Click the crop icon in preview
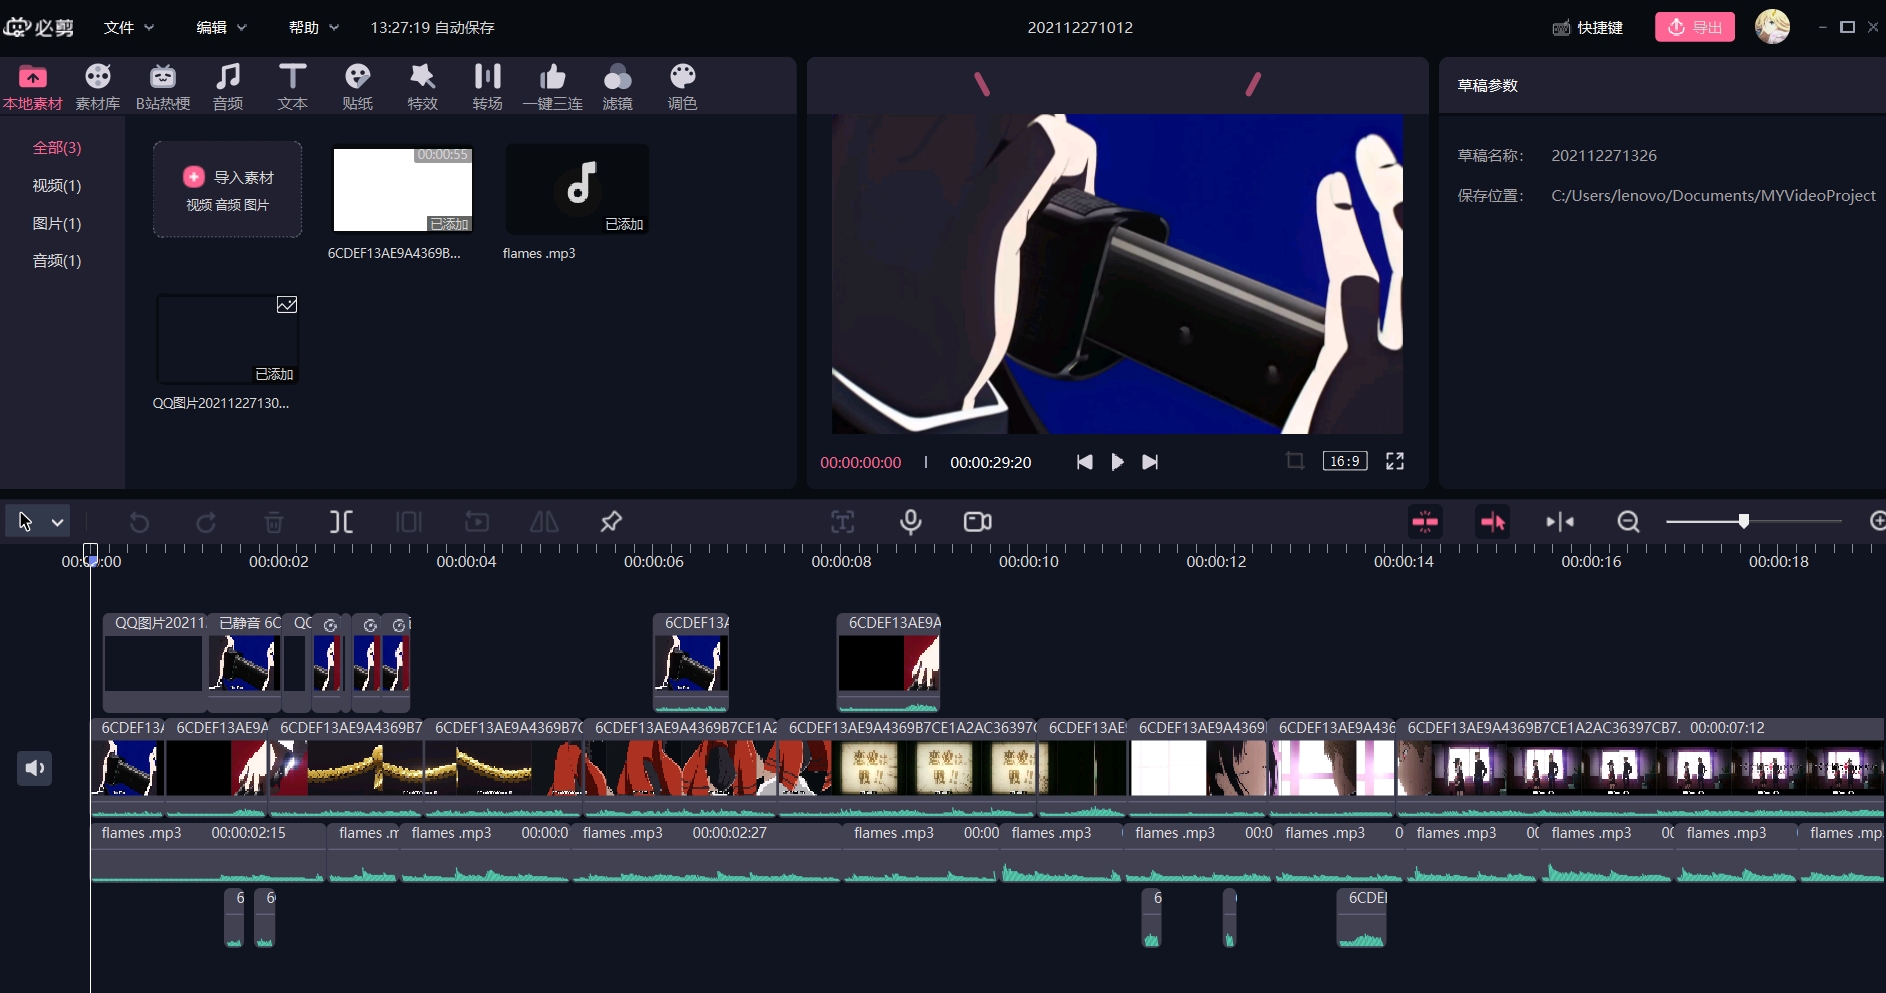 [x=1295, y=461]
